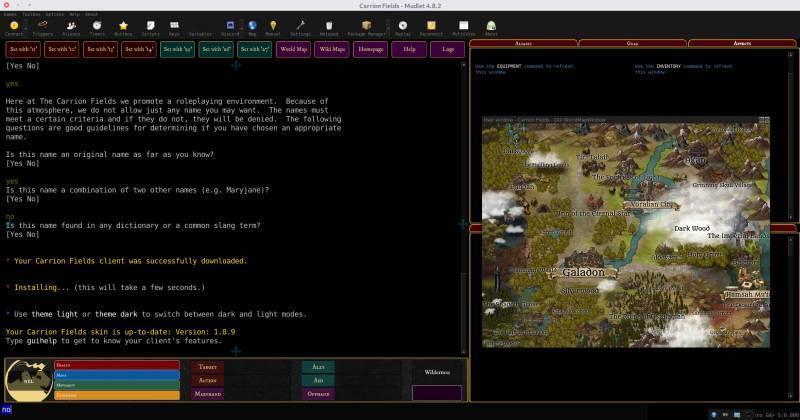Click the Discord toolbar icon
Screen dimensions: 800x420
tap(231, 27)
